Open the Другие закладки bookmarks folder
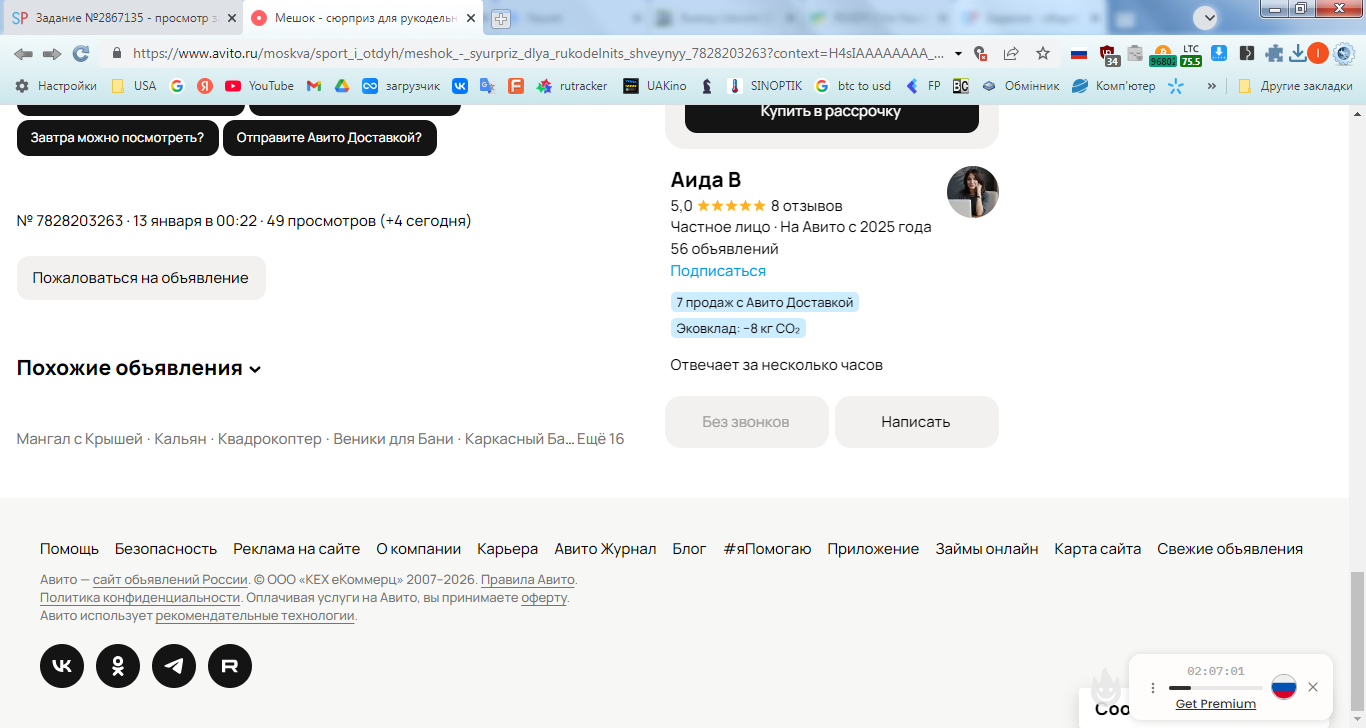 click(x=1295, y=86)
